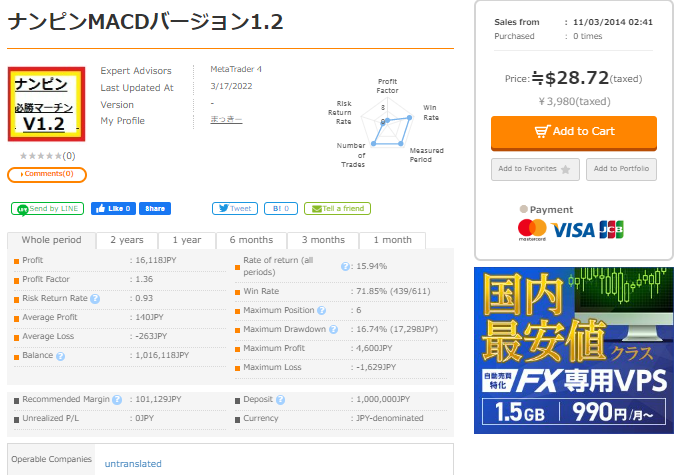Image resolution: width=678 pixels, height=475 pixels.
Task: Open Comments(0) button
Action: (47, 174)
